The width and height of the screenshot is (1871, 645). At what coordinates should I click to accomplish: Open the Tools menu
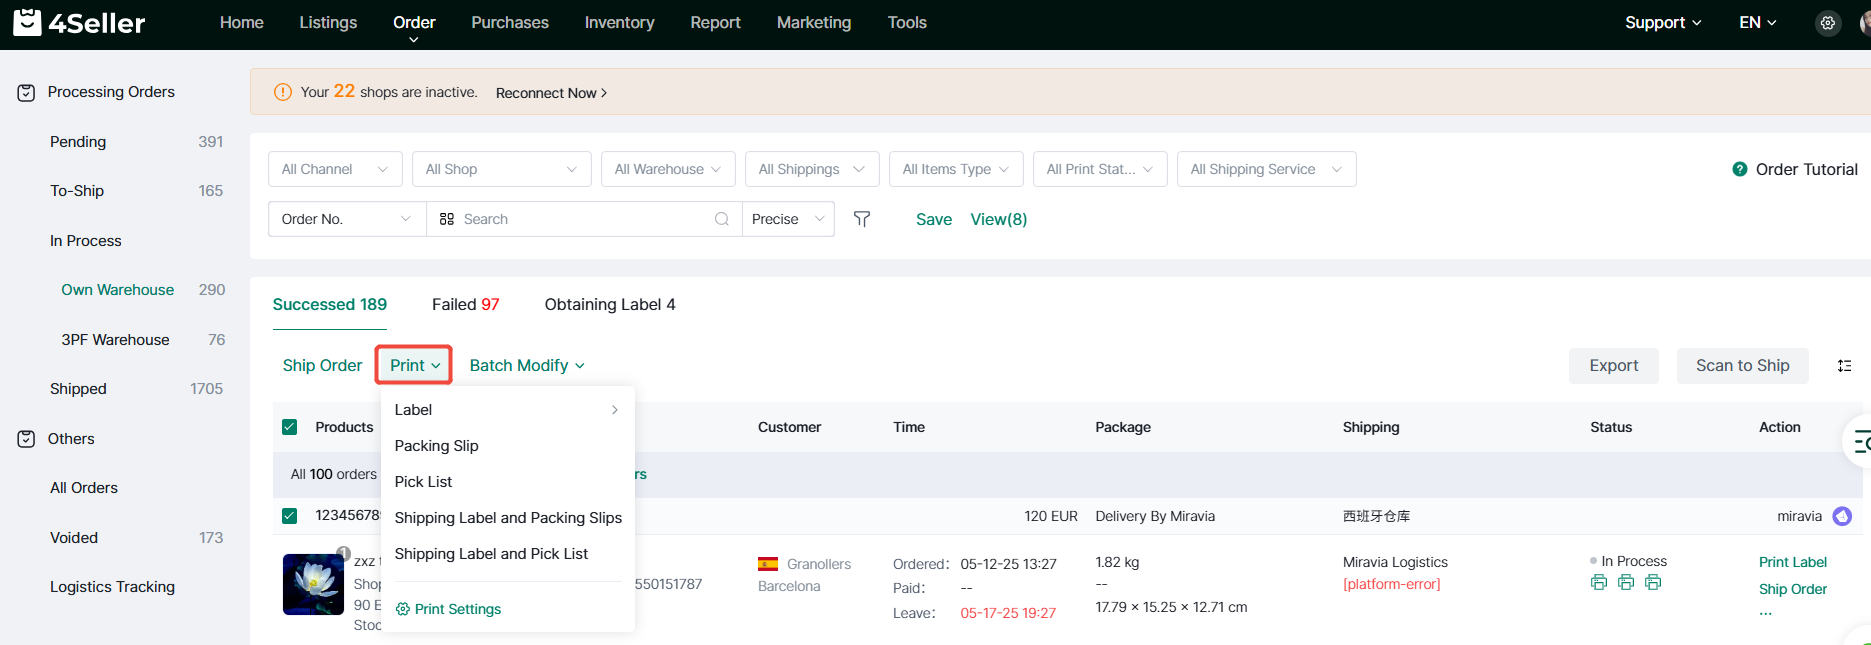click(907, 23)
